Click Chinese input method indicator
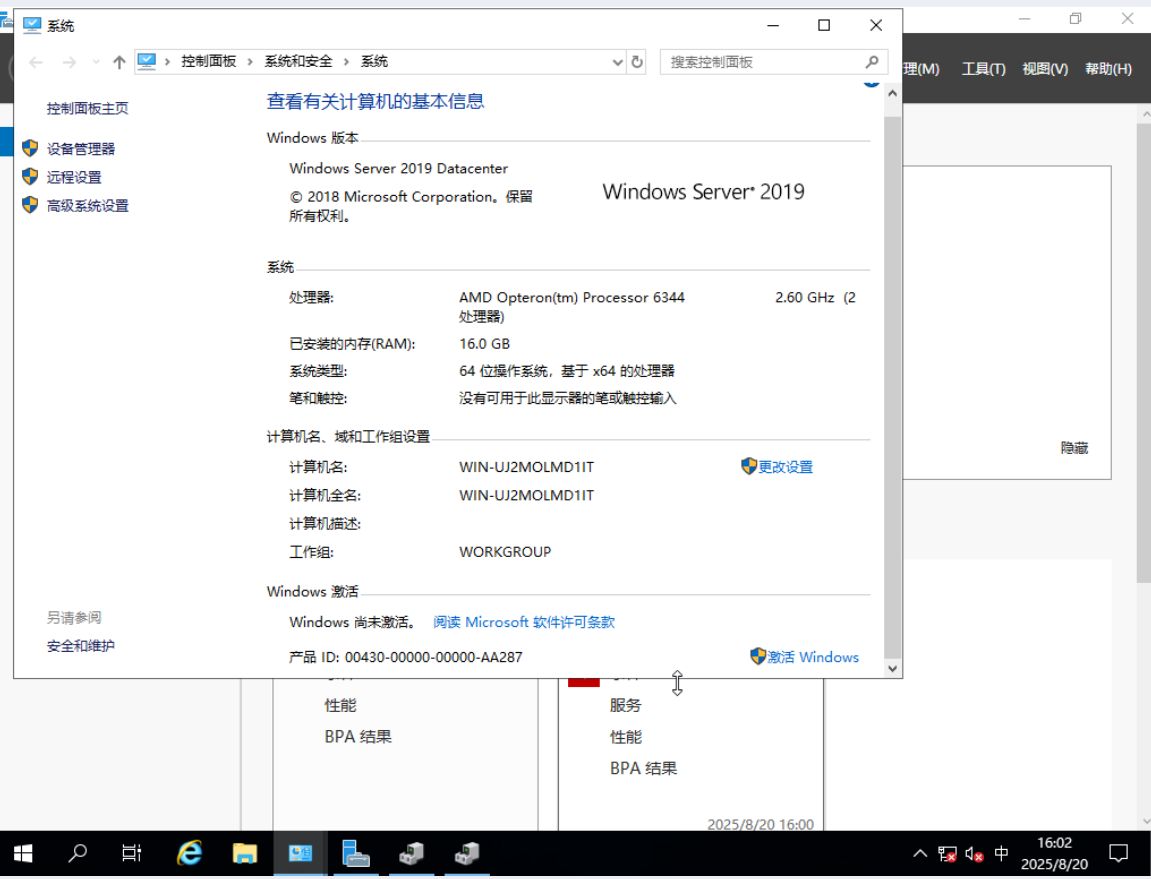 [1001, 853]
